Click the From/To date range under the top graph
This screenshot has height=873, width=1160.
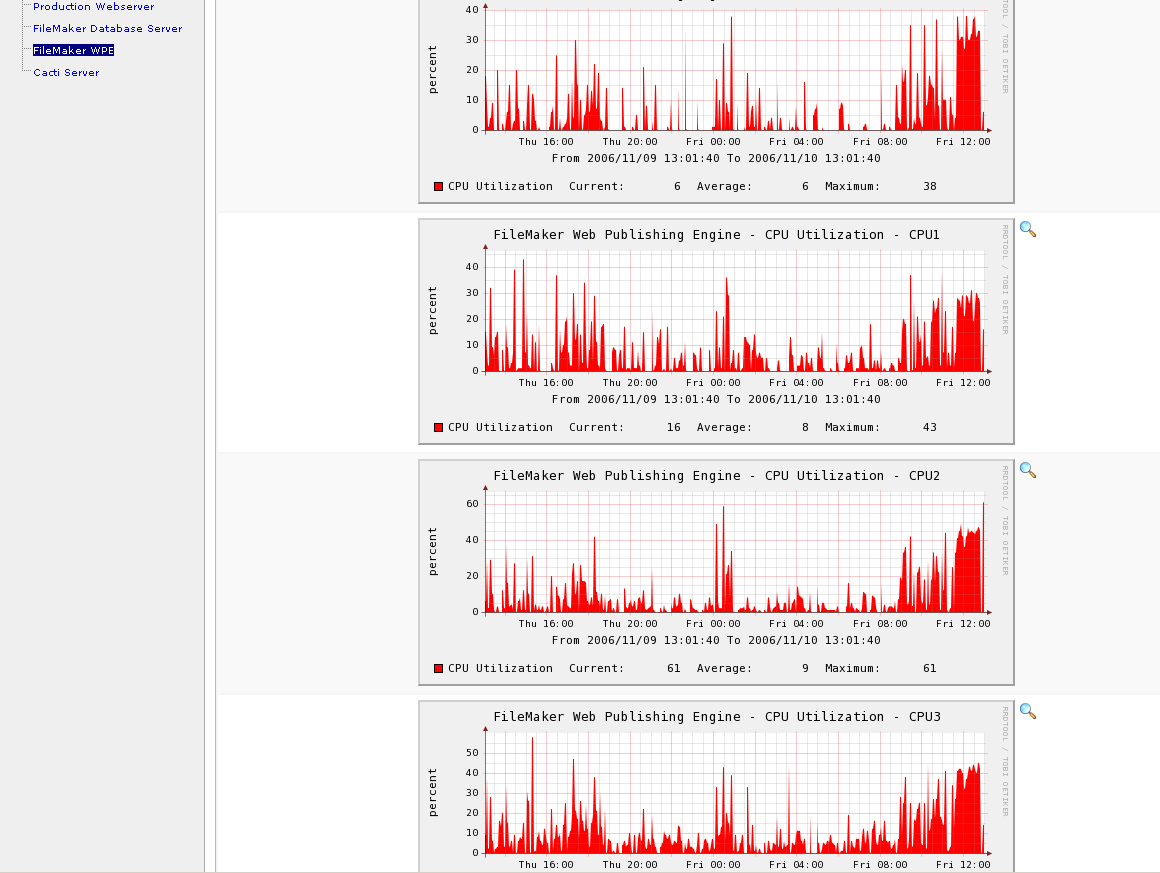tap(716, 158)
